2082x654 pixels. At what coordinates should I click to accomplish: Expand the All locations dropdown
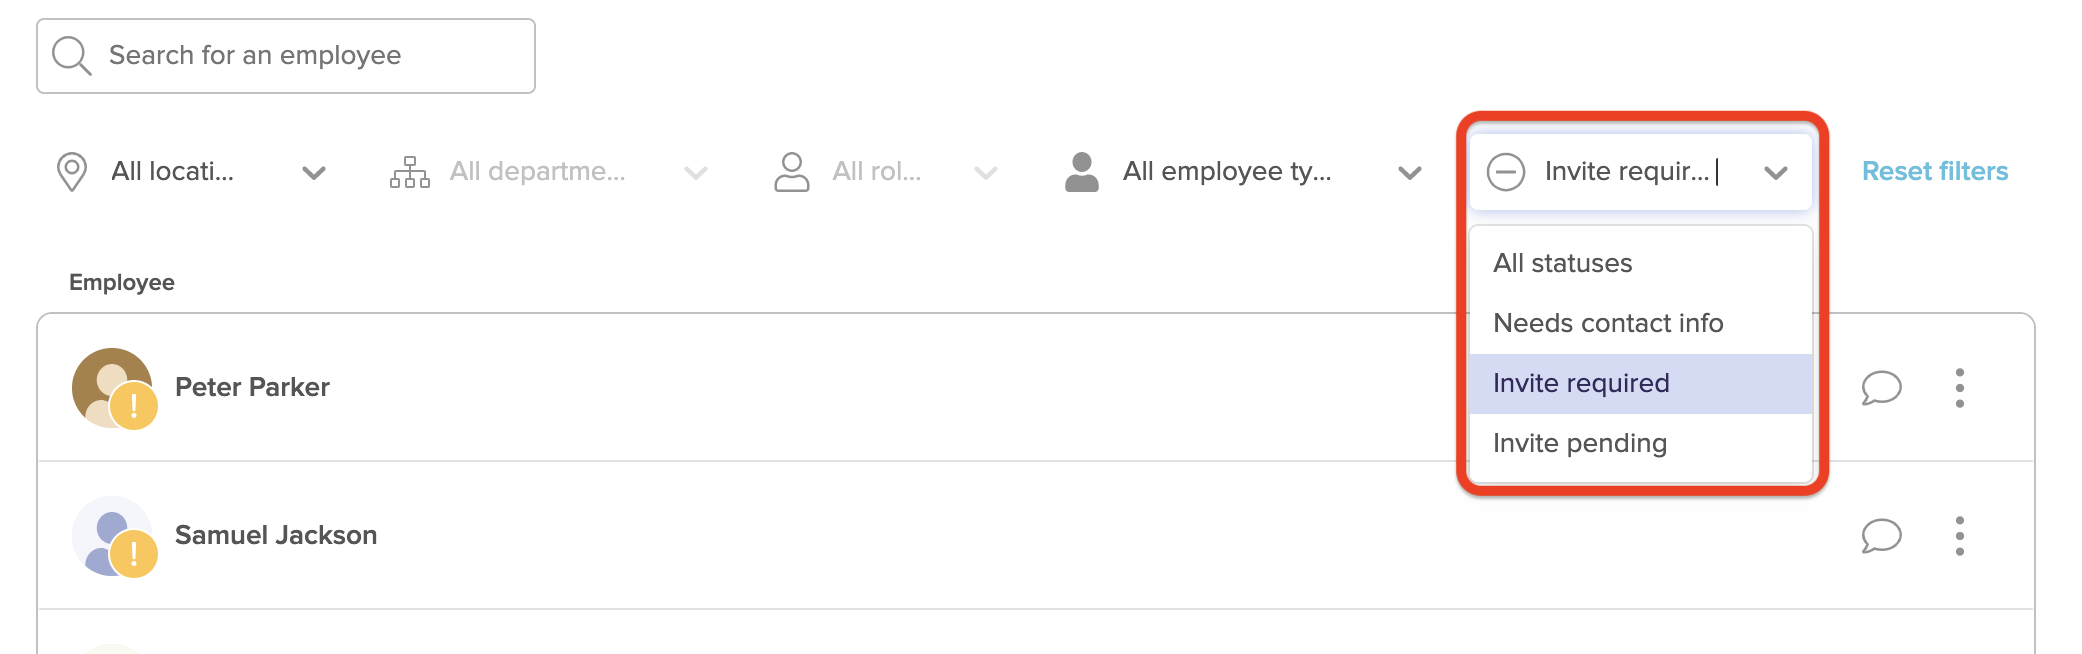point(314,171)
